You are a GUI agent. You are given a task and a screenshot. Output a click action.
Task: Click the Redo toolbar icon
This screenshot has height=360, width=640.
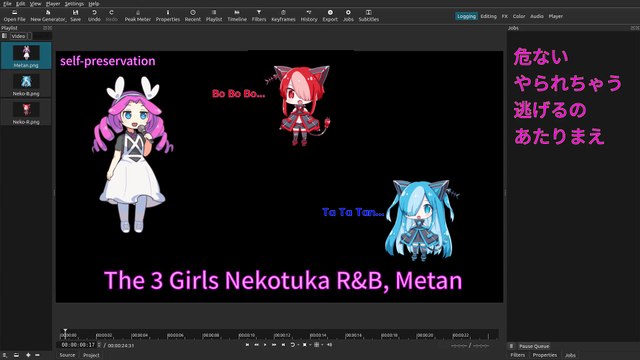111,16
